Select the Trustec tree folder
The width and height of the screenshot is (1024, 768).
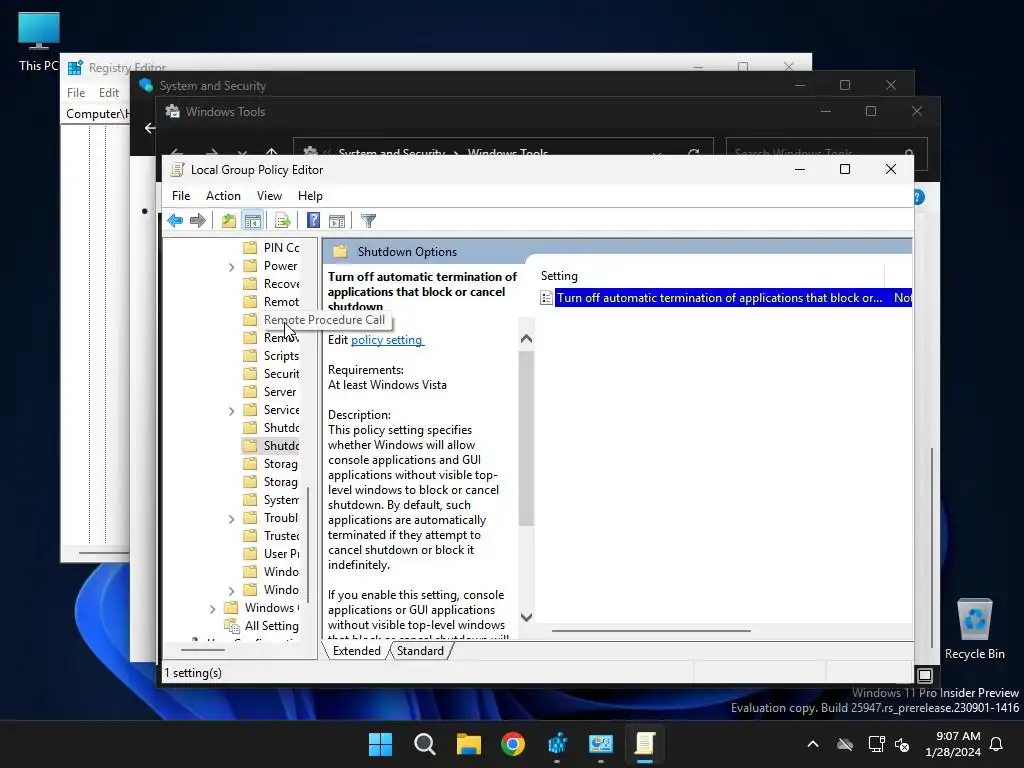(271, 536)
